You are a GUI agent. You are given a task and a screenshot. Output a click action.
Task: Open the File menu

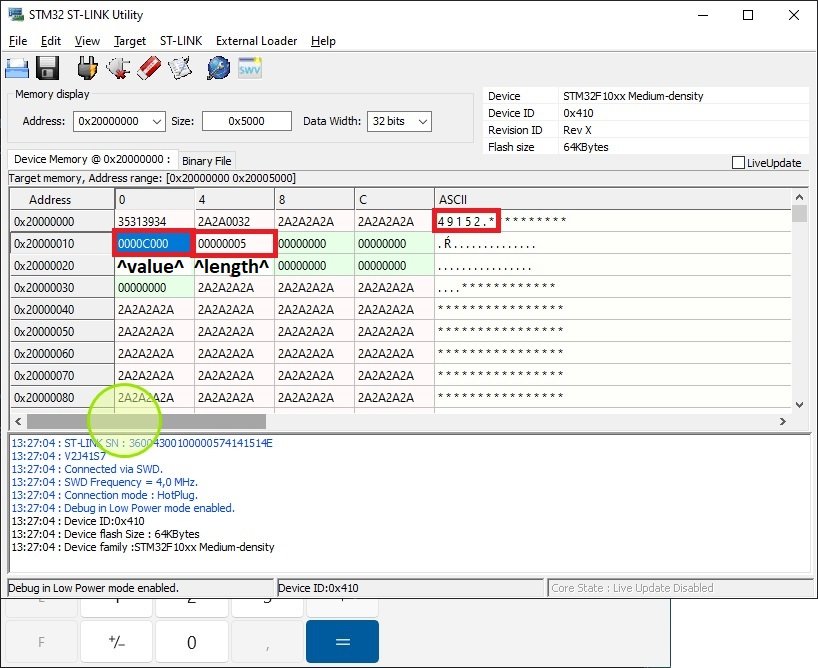[18, 41]
